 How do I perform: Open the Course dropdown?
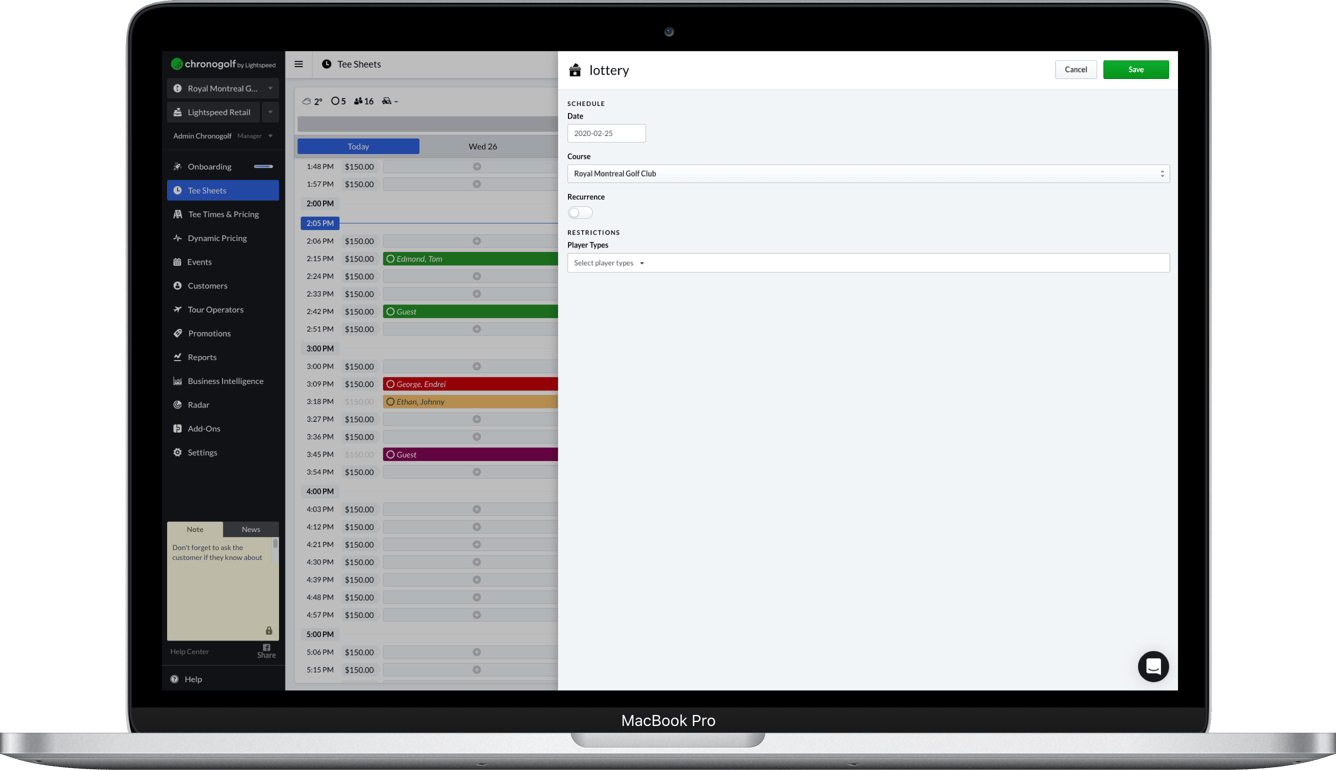pos(868,174)
